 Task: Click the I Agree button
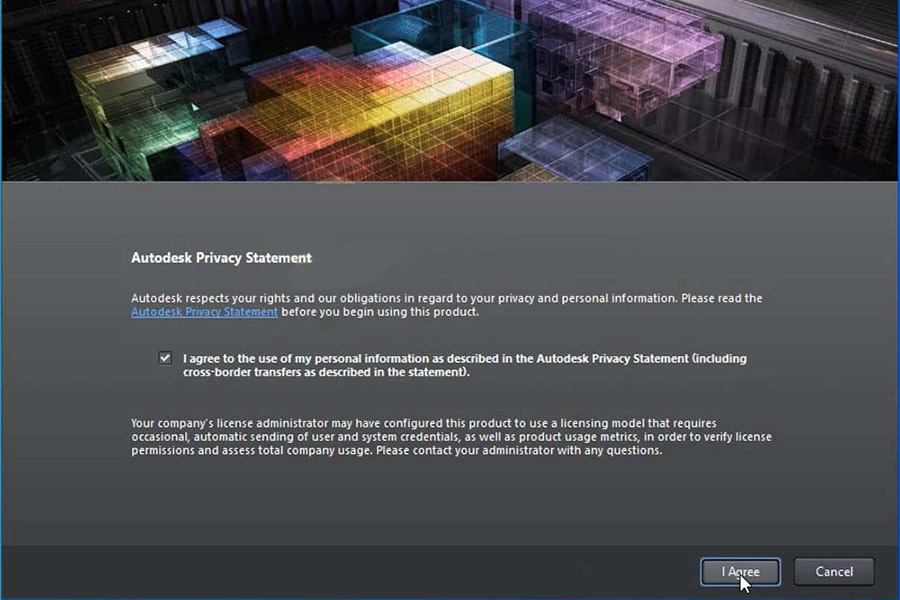point(740,572)
